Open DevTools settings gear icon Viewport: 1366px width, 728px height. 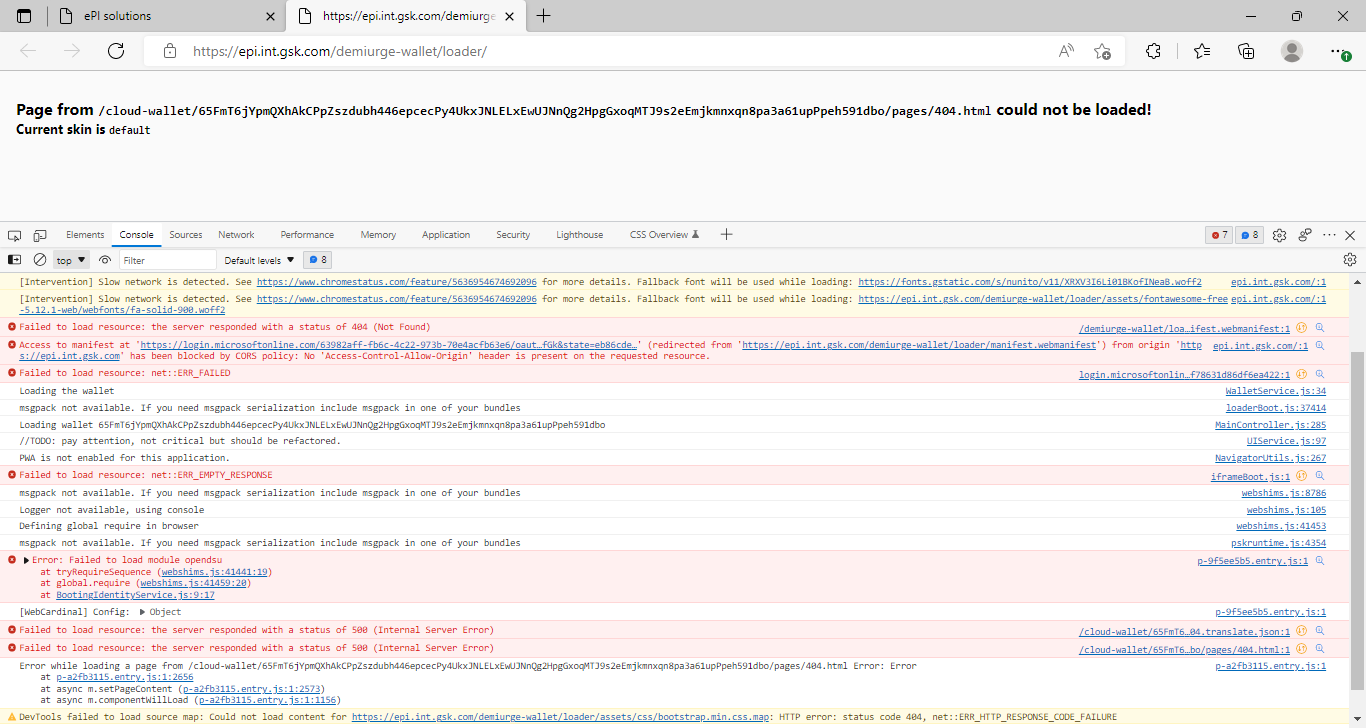[1279, 234]
